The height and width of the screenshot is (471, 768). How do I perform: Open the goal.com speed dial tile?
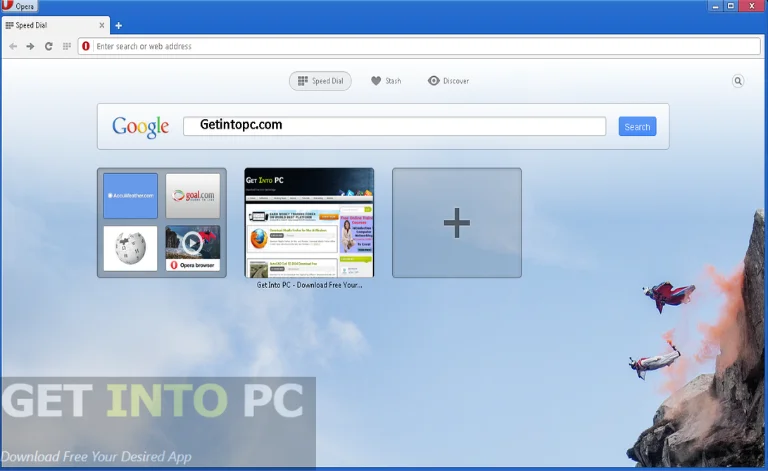(192, 195)
